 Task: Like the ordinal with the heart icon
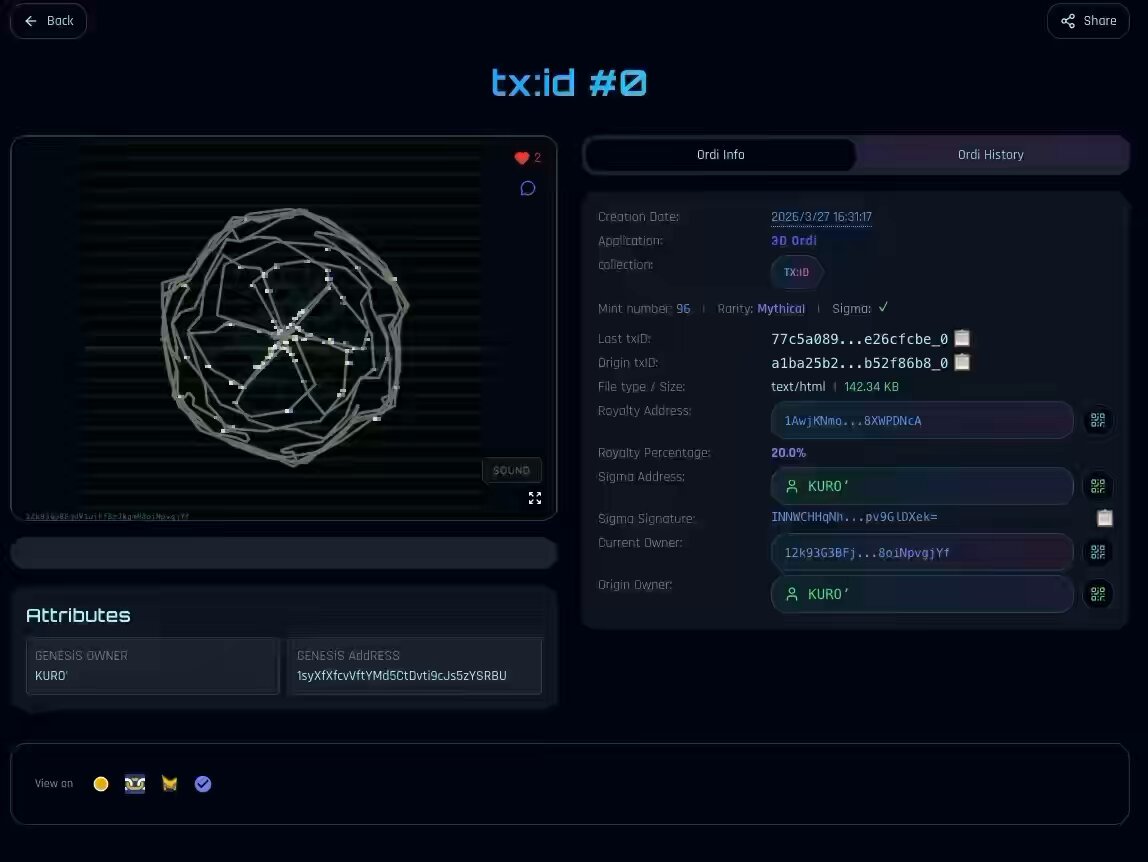(x=521, y=157)
